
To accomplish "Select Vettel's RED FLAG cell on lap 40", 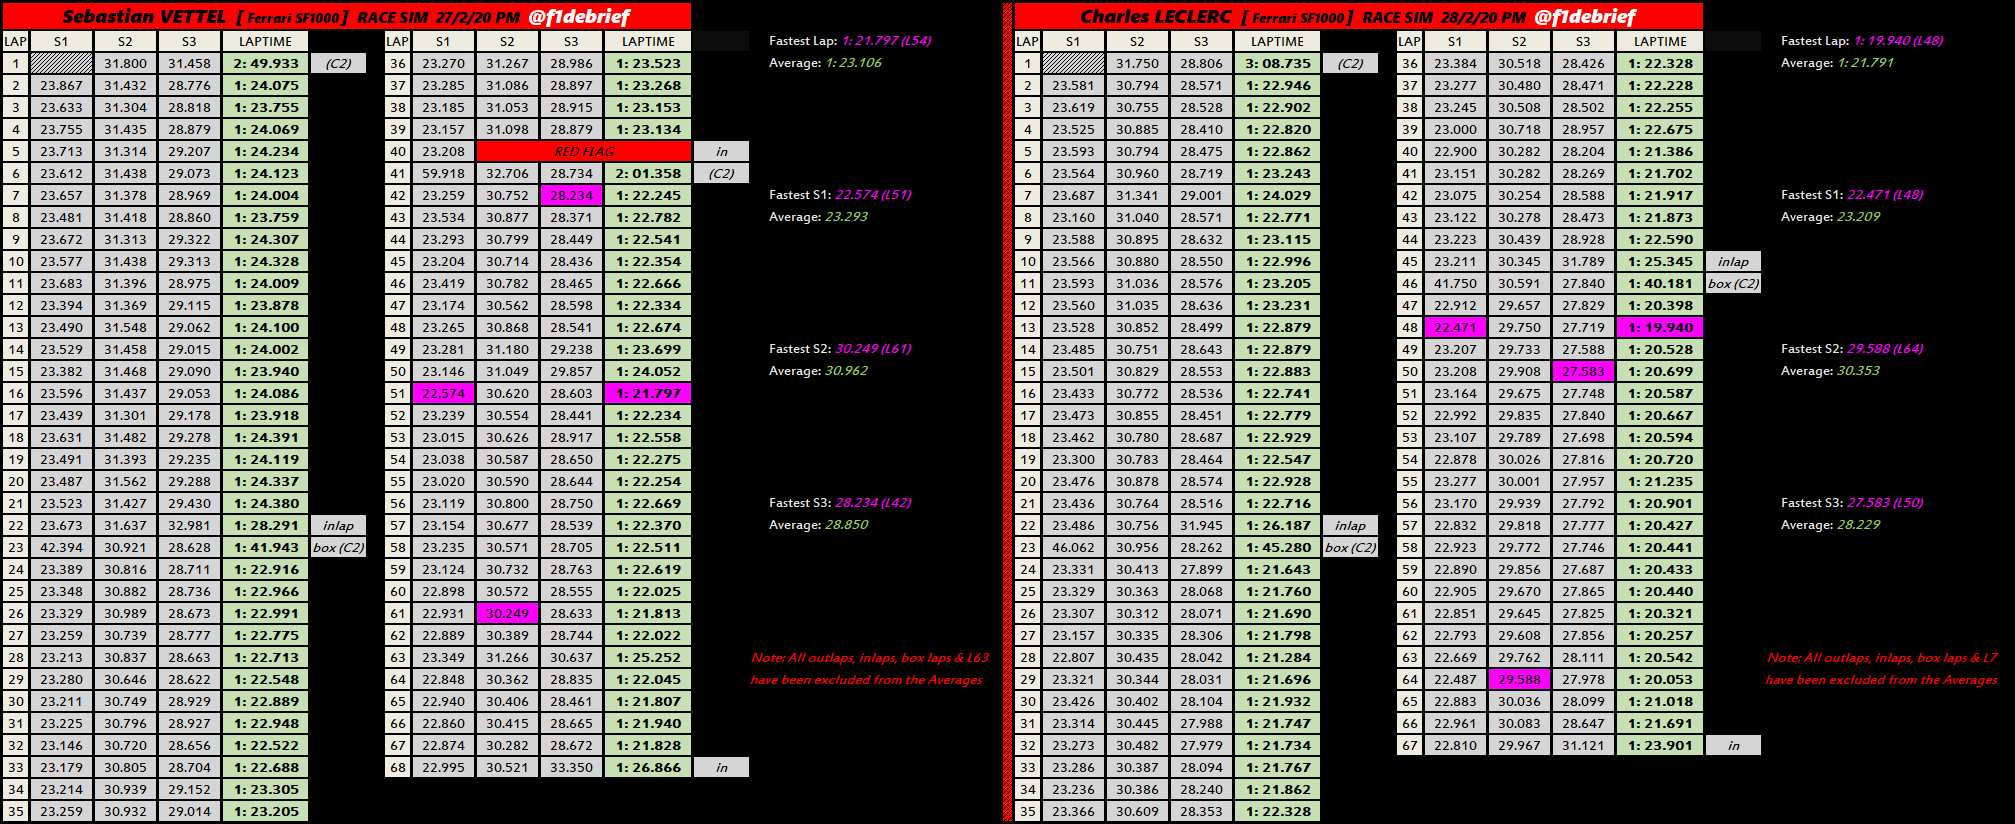I will tap(584, 151).
